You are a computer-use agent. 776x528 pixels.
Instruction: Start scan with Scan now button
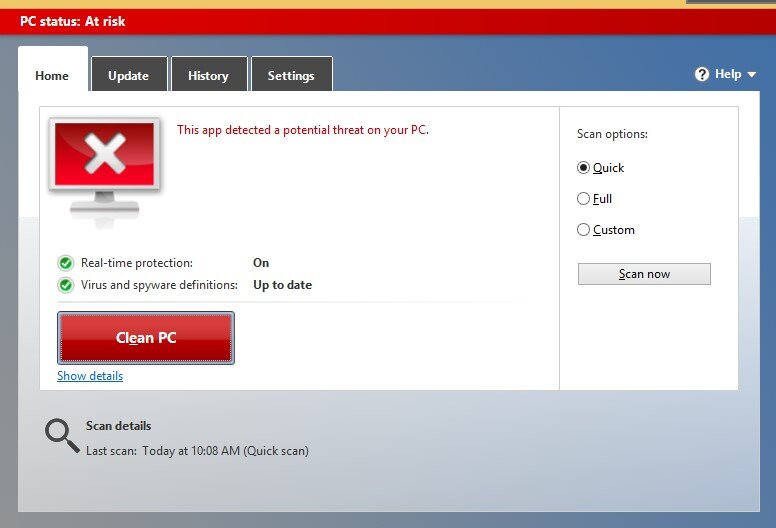(x=644, y=274)
